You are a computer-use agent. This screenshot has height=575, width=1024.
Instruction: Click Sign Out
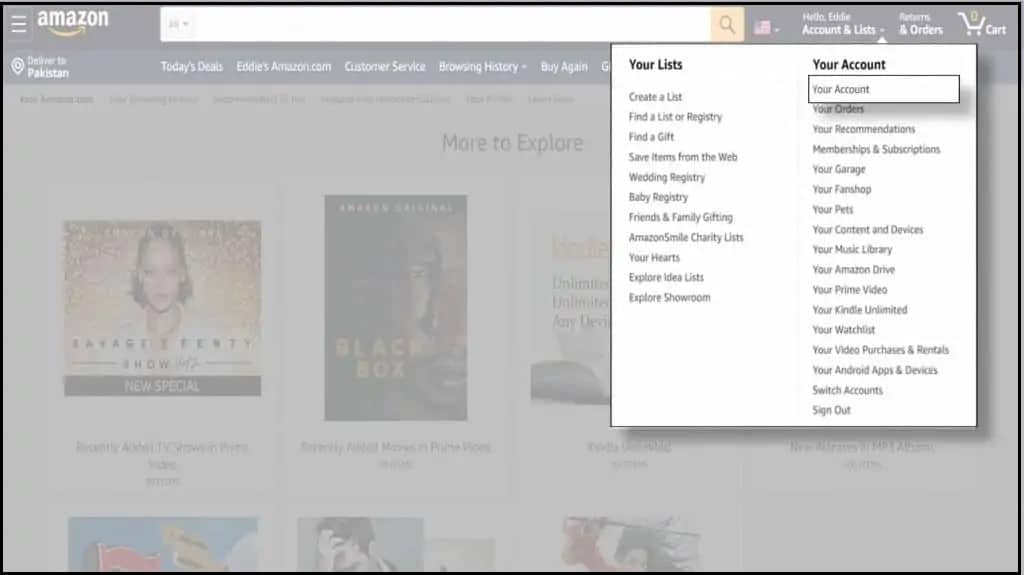tap(831, 410)
